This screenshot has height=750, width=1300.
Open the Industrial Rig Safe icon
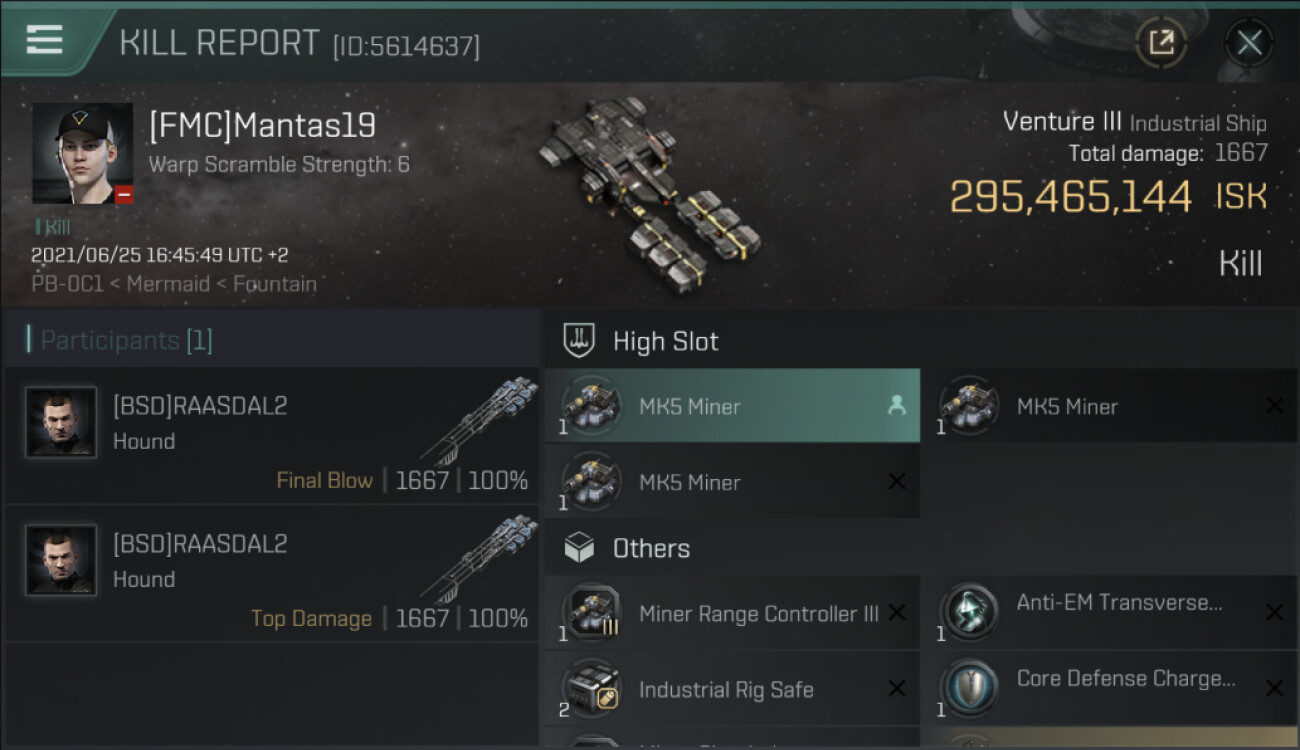(592, 689)
